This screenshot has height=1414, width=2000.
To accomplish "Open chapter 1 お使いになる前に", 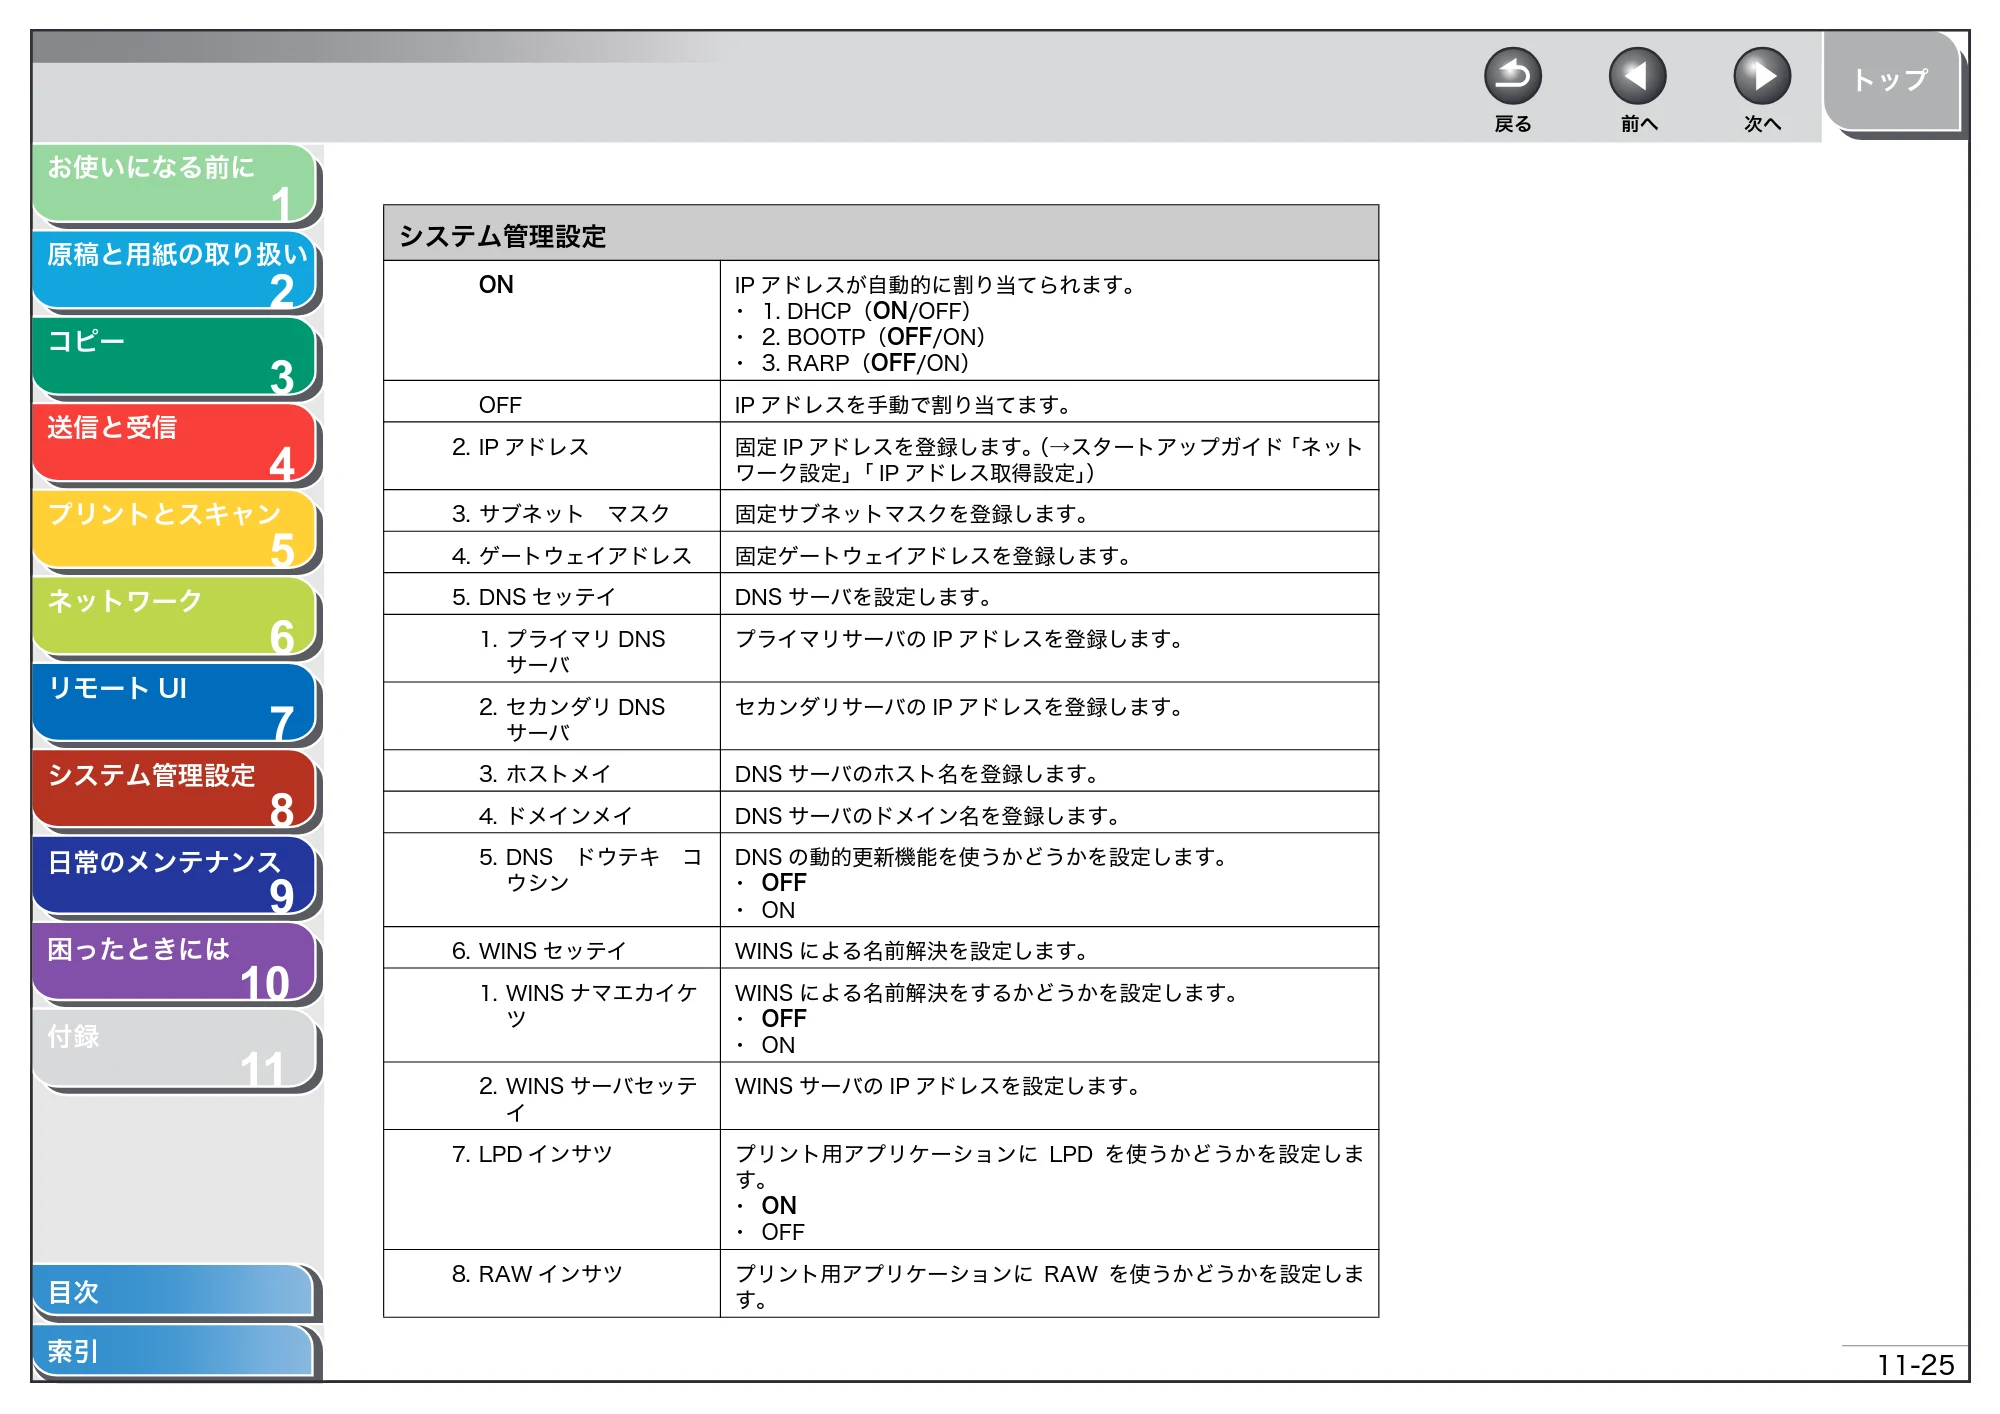I will point(175,183).
